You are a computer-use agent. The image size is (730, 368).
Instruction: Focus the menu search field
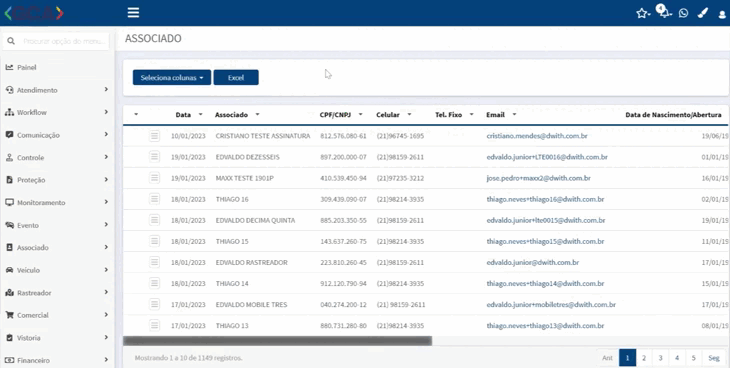[56, 41]
